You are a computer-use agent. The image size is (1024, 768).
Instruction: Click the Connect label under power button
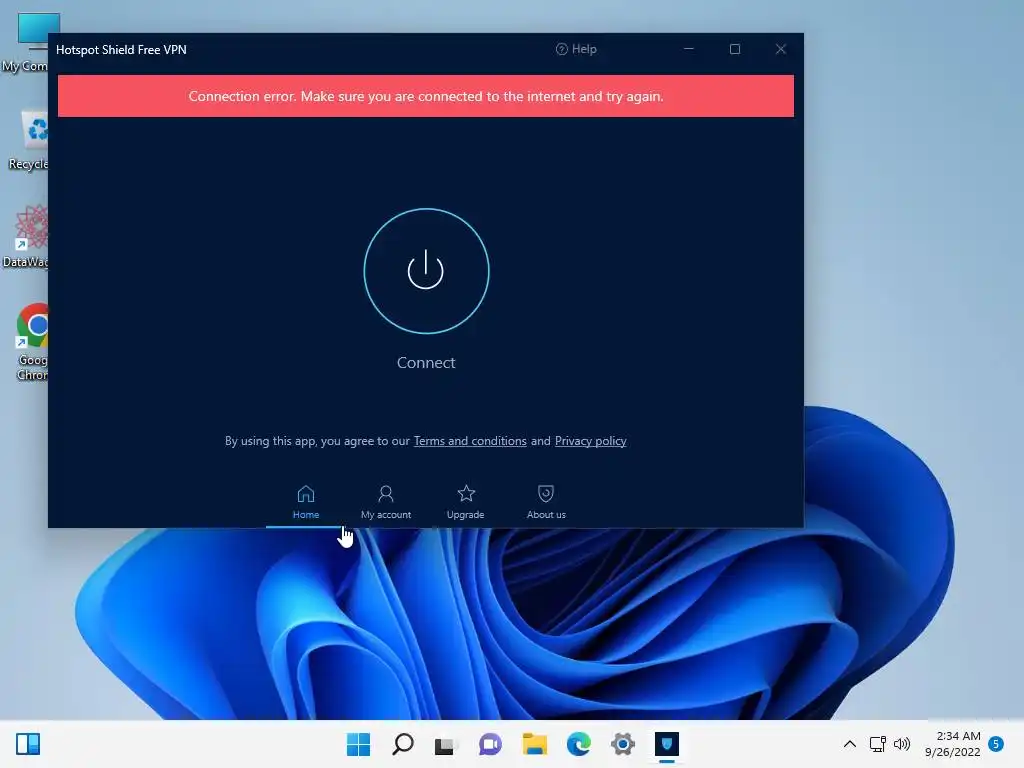click(x=426, y=362)
